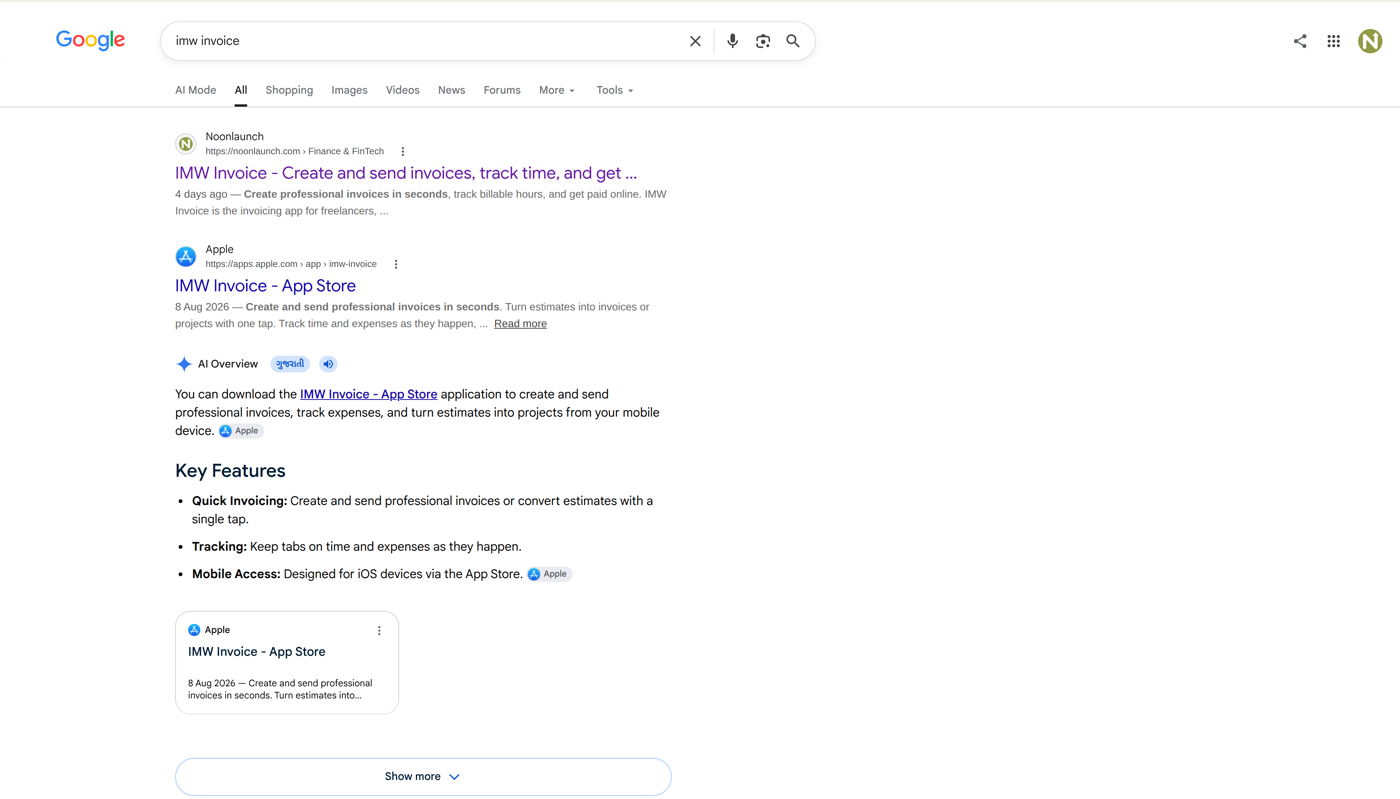Image resolution: width=1400 pixels, height=799 pixels.
Task: Open IMW Invoice Noonlaunch result title
Action: click(x=406, y=173)
